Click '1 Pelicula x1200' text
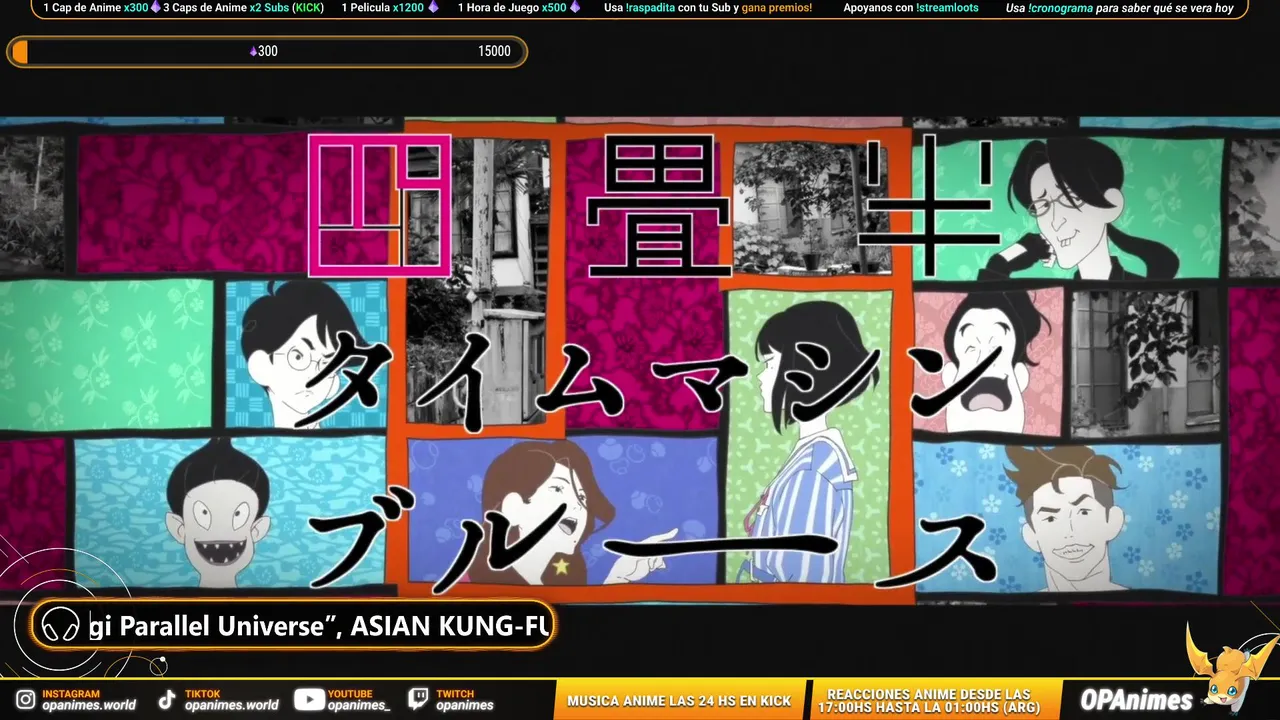The height and width of the screenshot is (720, 1280). 383,8
